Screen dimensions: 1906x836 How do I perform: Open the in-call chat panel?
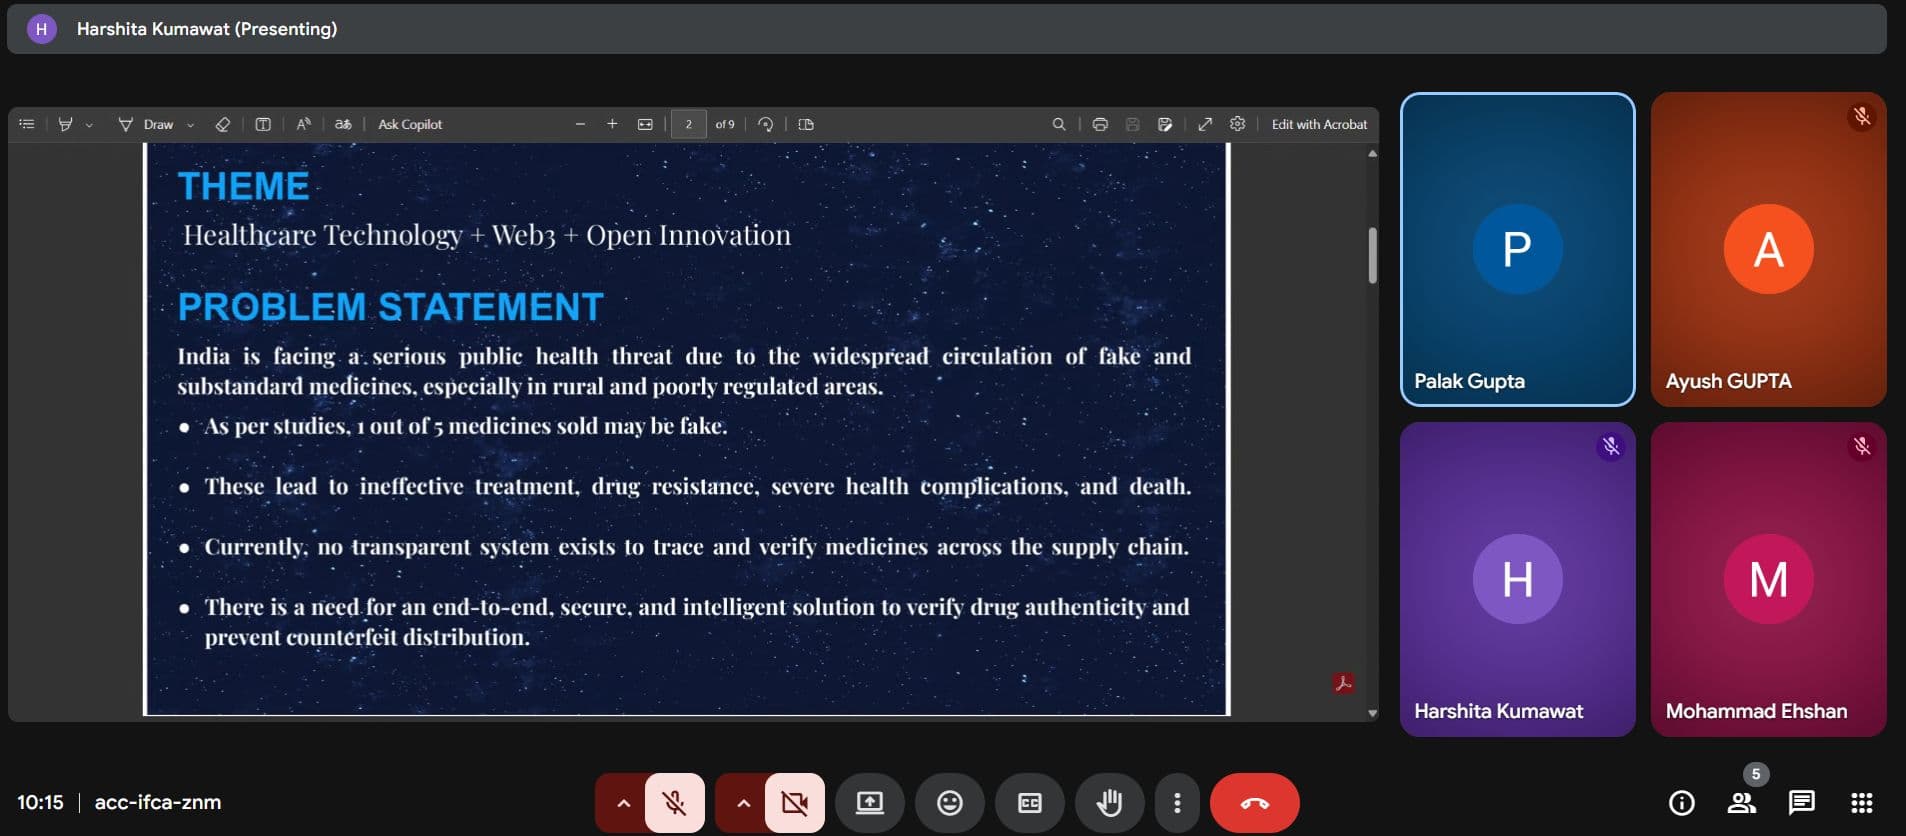point(1801,803)
